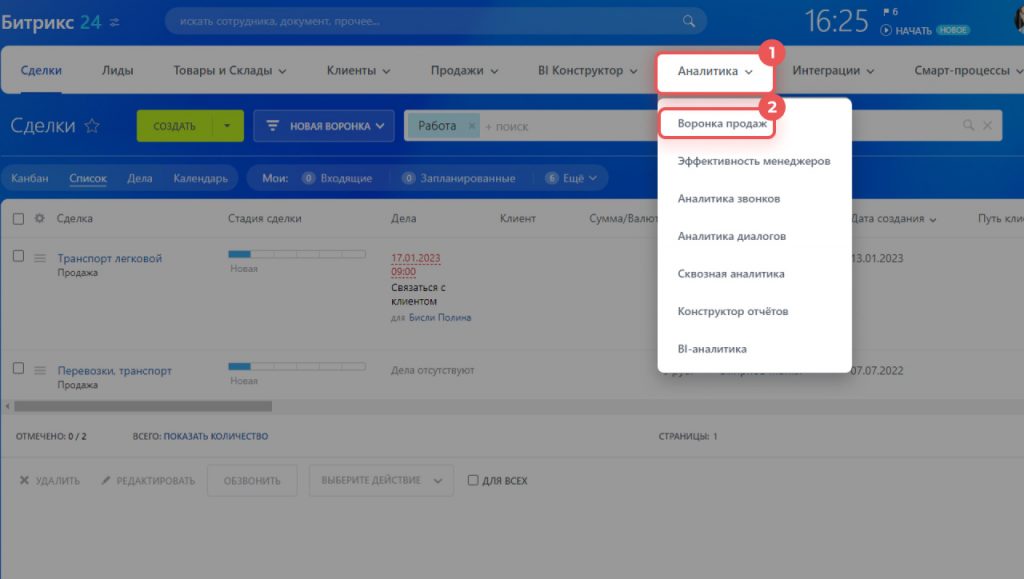Click stage progress bar of Транспорт легковой
1024x579 pixels.
(x=296, y=254)
